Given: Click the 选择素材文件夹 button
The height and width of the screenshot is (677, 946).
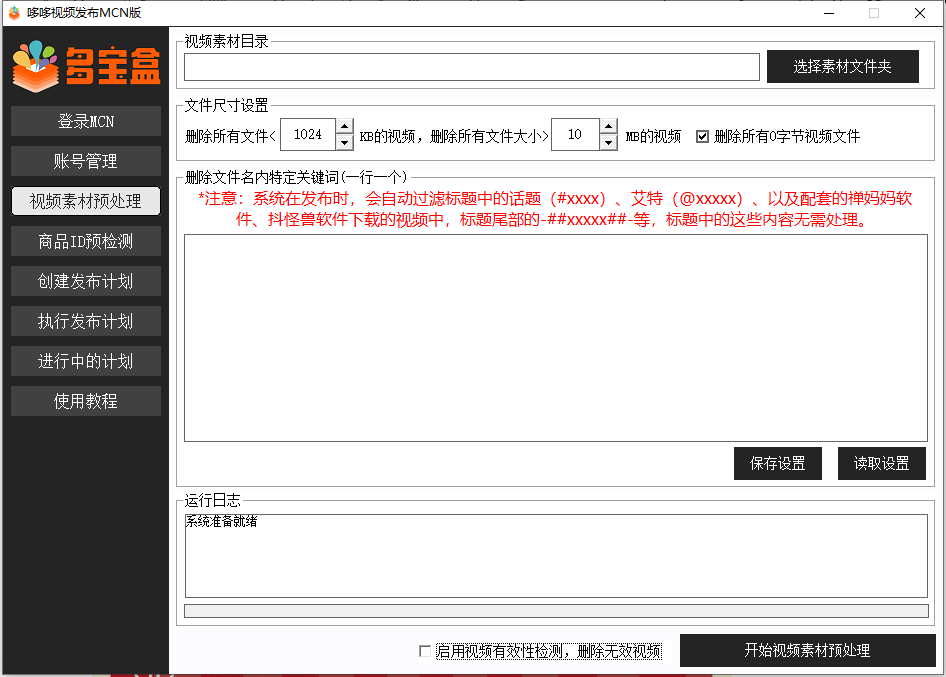Looking at the screenshot, I should [x=842, y=66].
